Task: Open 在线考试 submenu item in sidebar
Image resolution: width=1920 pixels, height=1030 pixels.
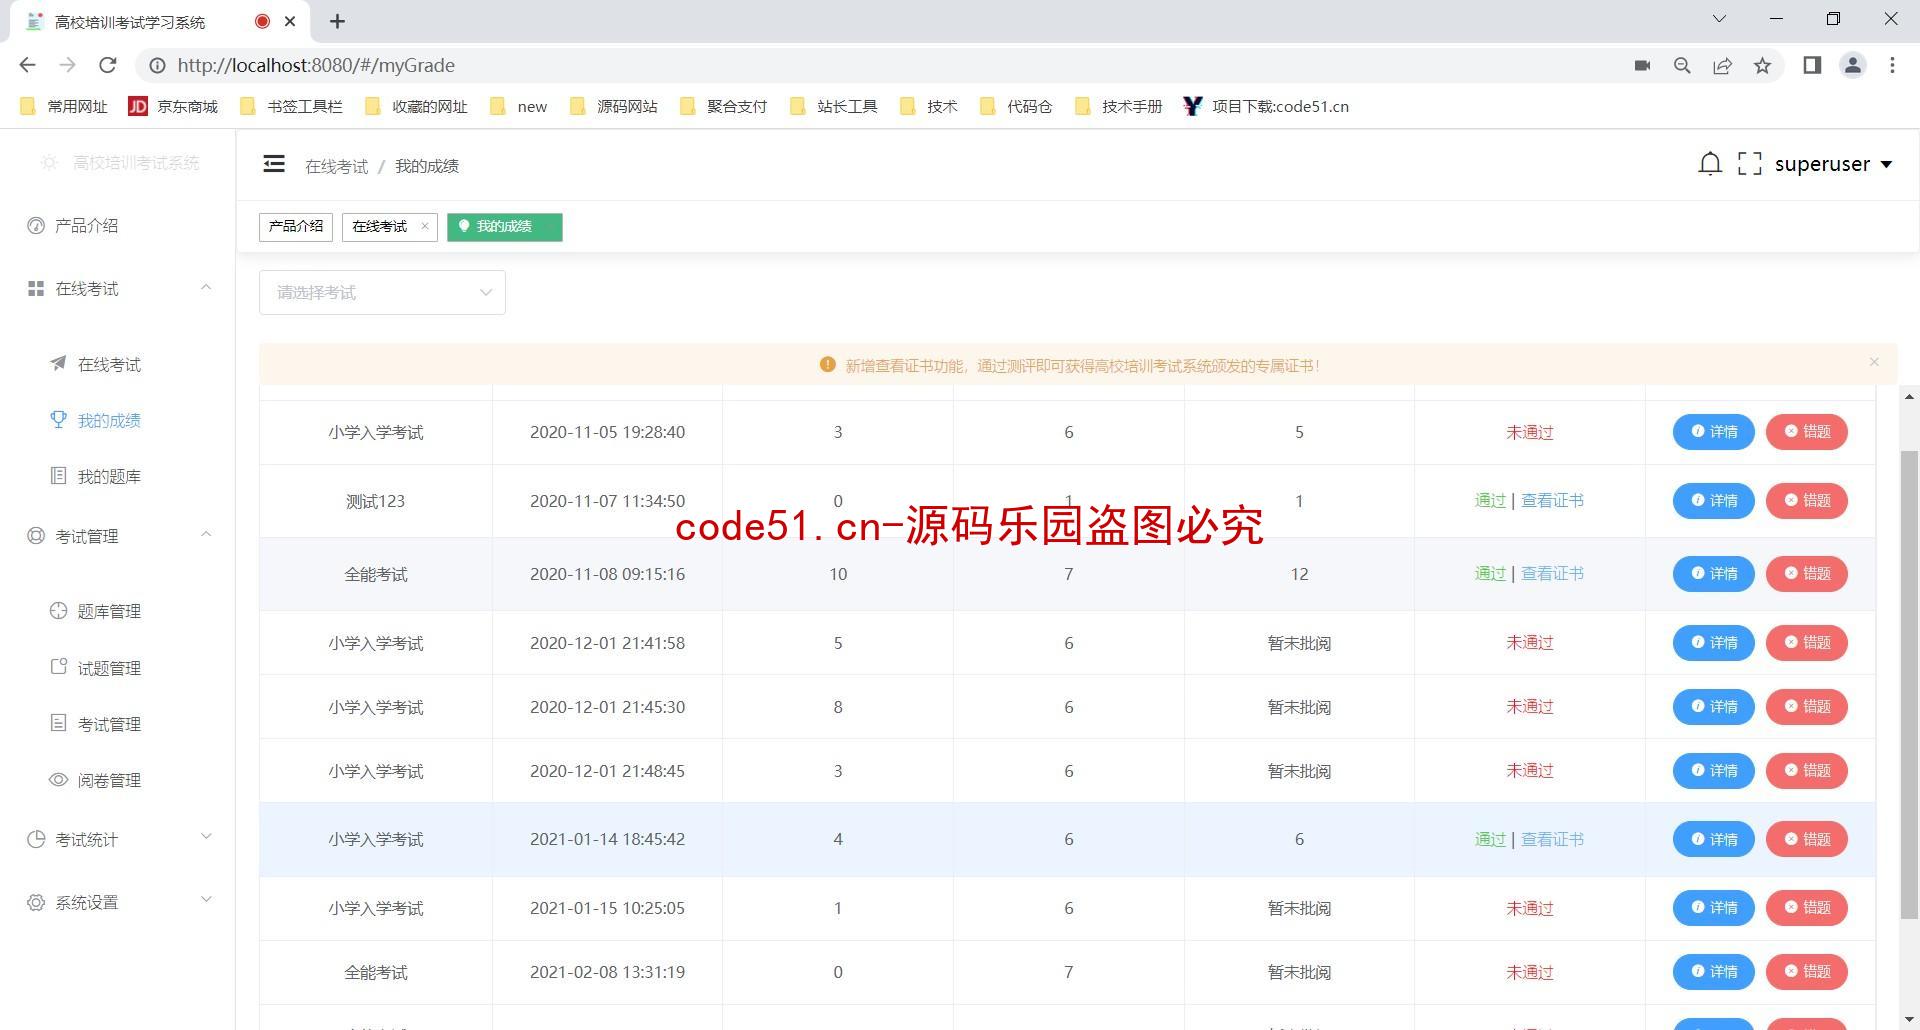Action: (118, 365)
